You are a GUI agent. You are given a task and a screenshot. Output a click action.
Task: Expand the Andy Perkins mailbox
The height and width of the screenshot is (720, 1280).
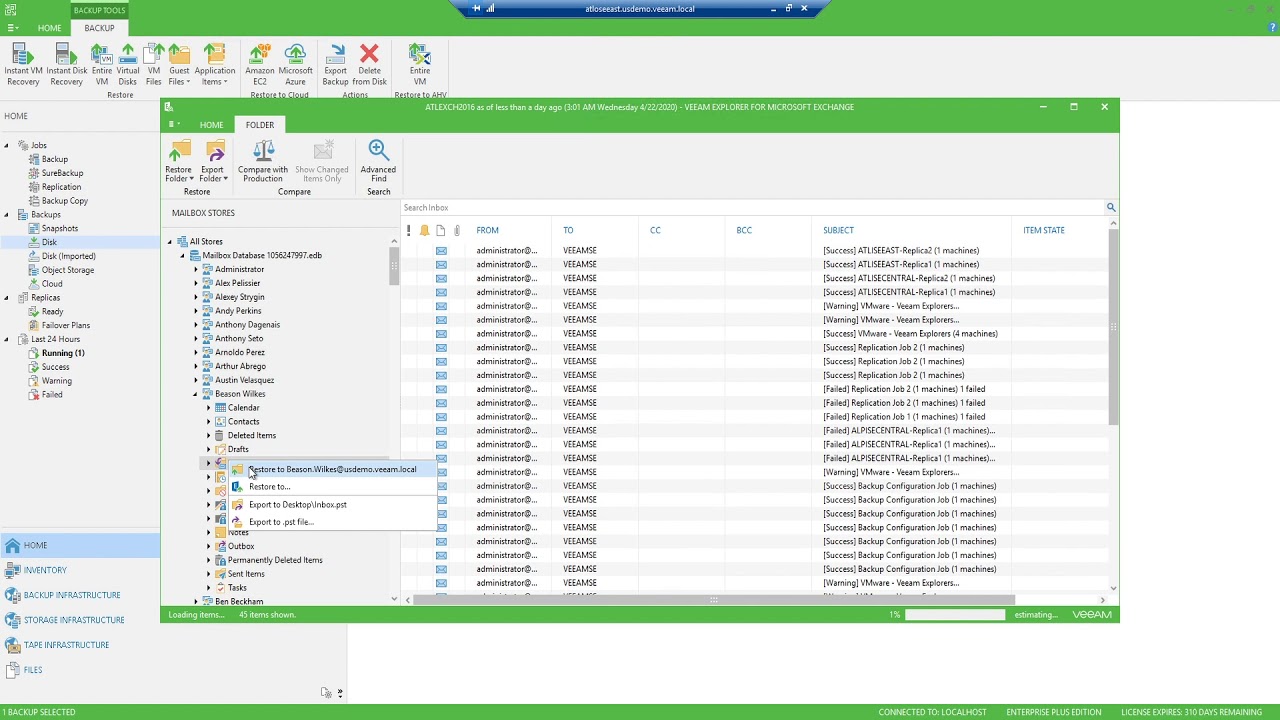(x=196, y=311)
